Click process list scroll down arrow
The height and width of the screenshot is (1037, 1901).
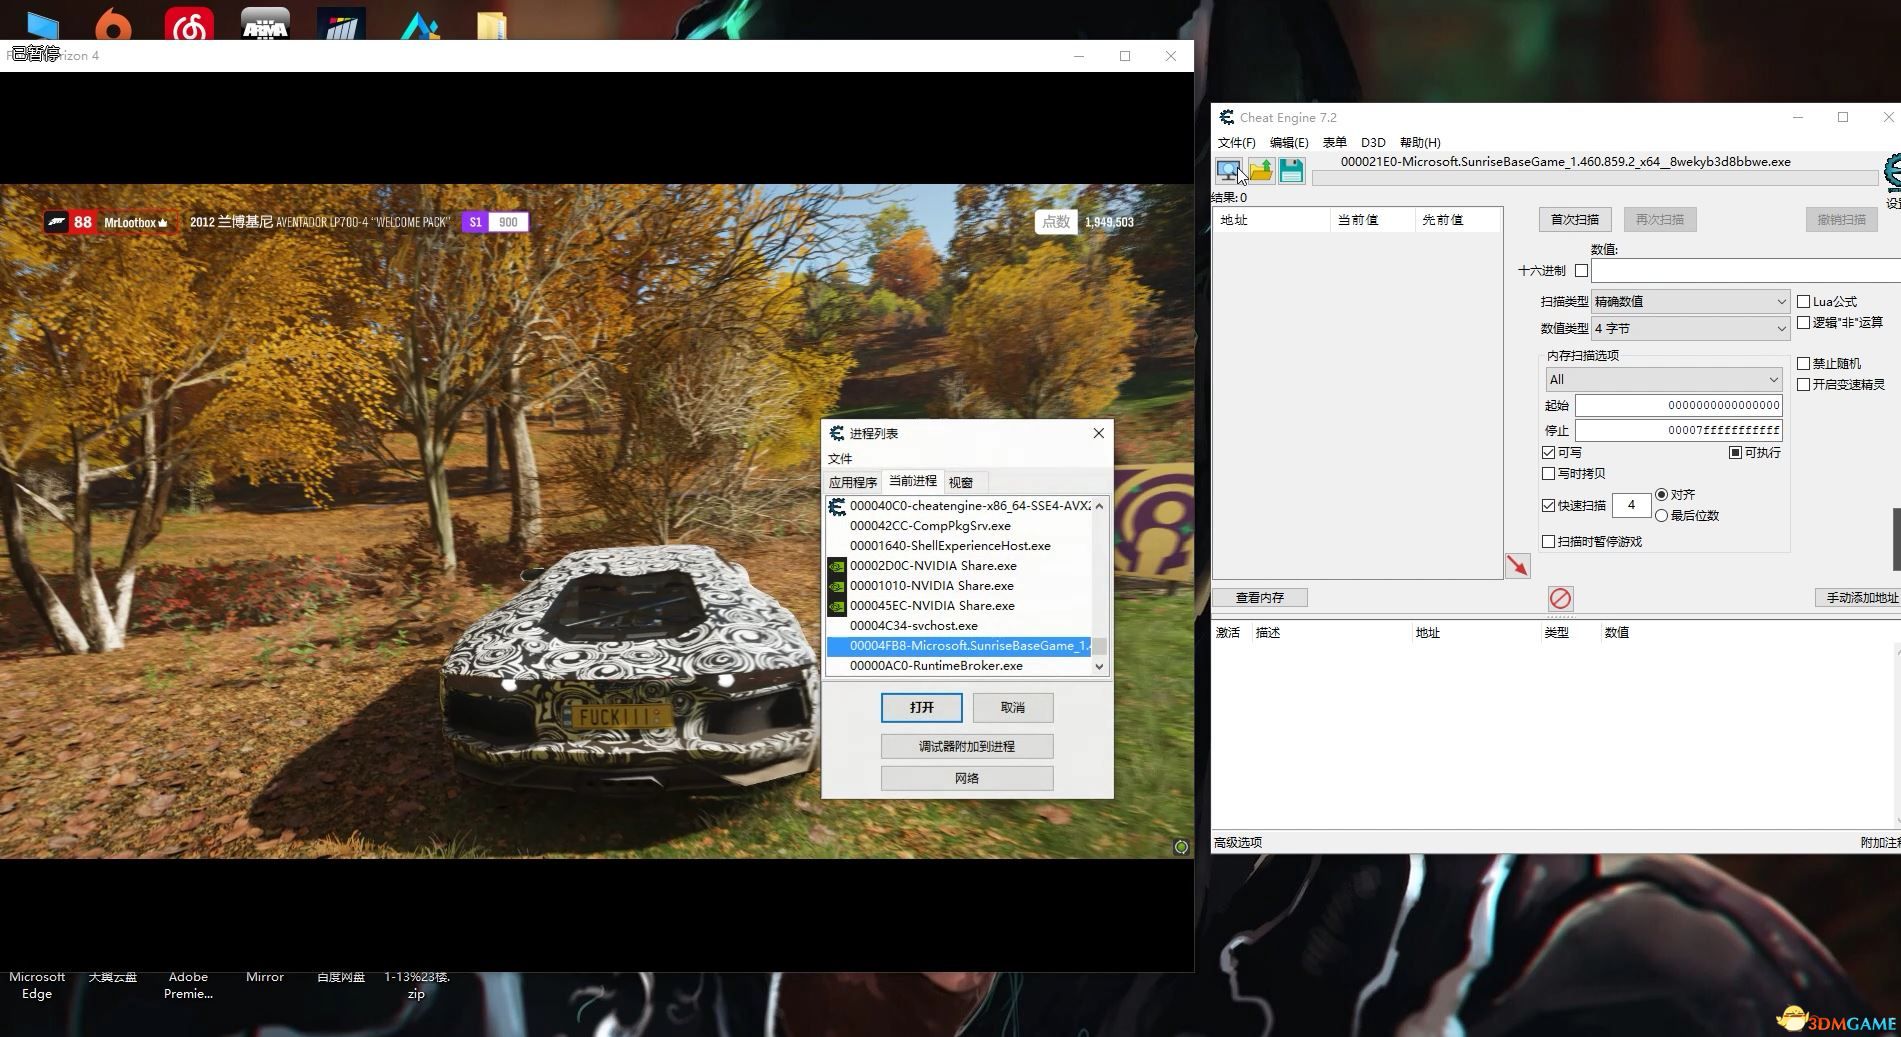coord(1099,666)
